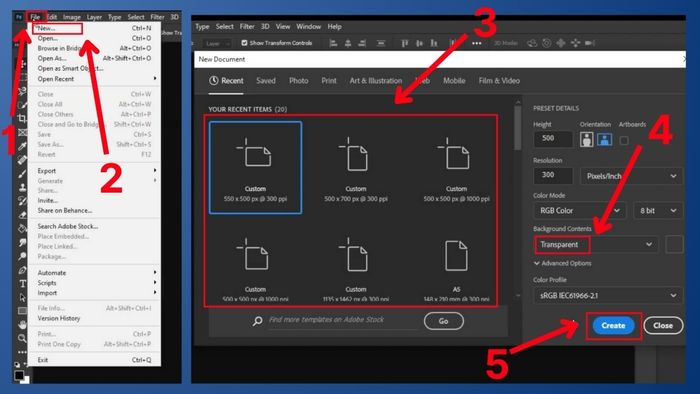Click the black foreground color swatch

[19, 375]
